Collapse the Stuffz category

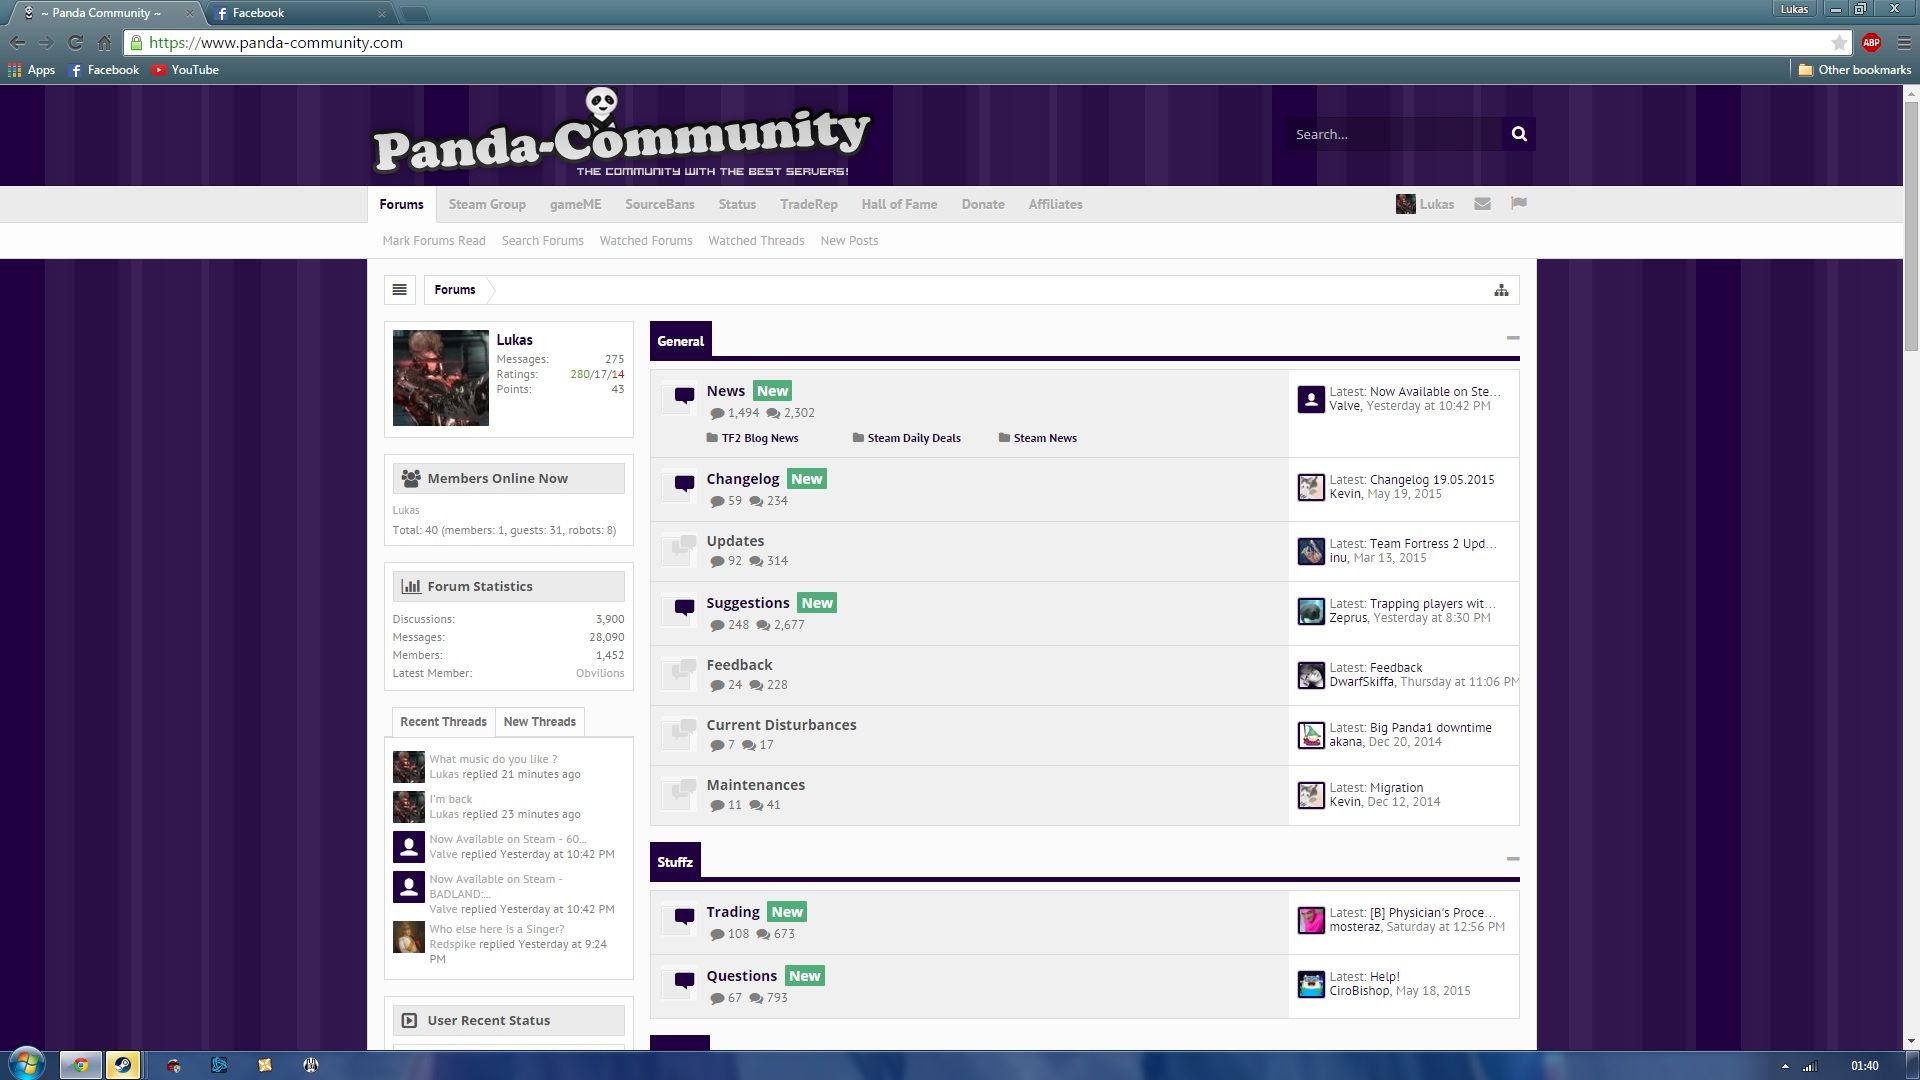[1512, 859]
